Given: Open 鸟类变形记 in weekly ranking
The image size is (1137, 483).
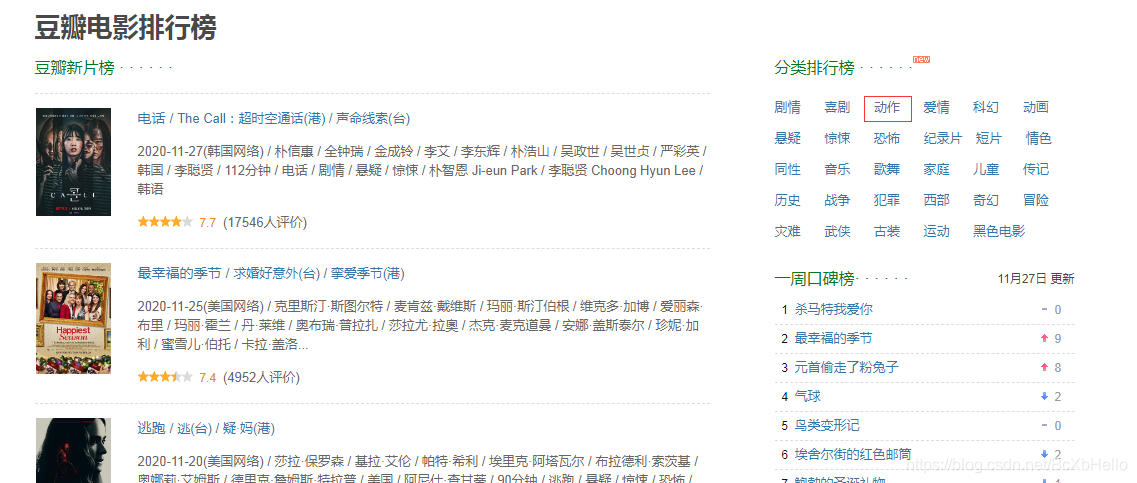Looking at the screenshot, I should pos(827,425).
